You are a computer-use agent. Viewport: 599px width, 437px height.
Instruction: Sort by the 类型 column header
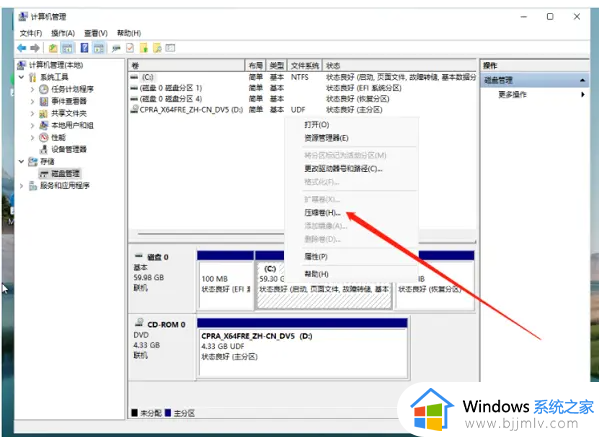point(277,66)
